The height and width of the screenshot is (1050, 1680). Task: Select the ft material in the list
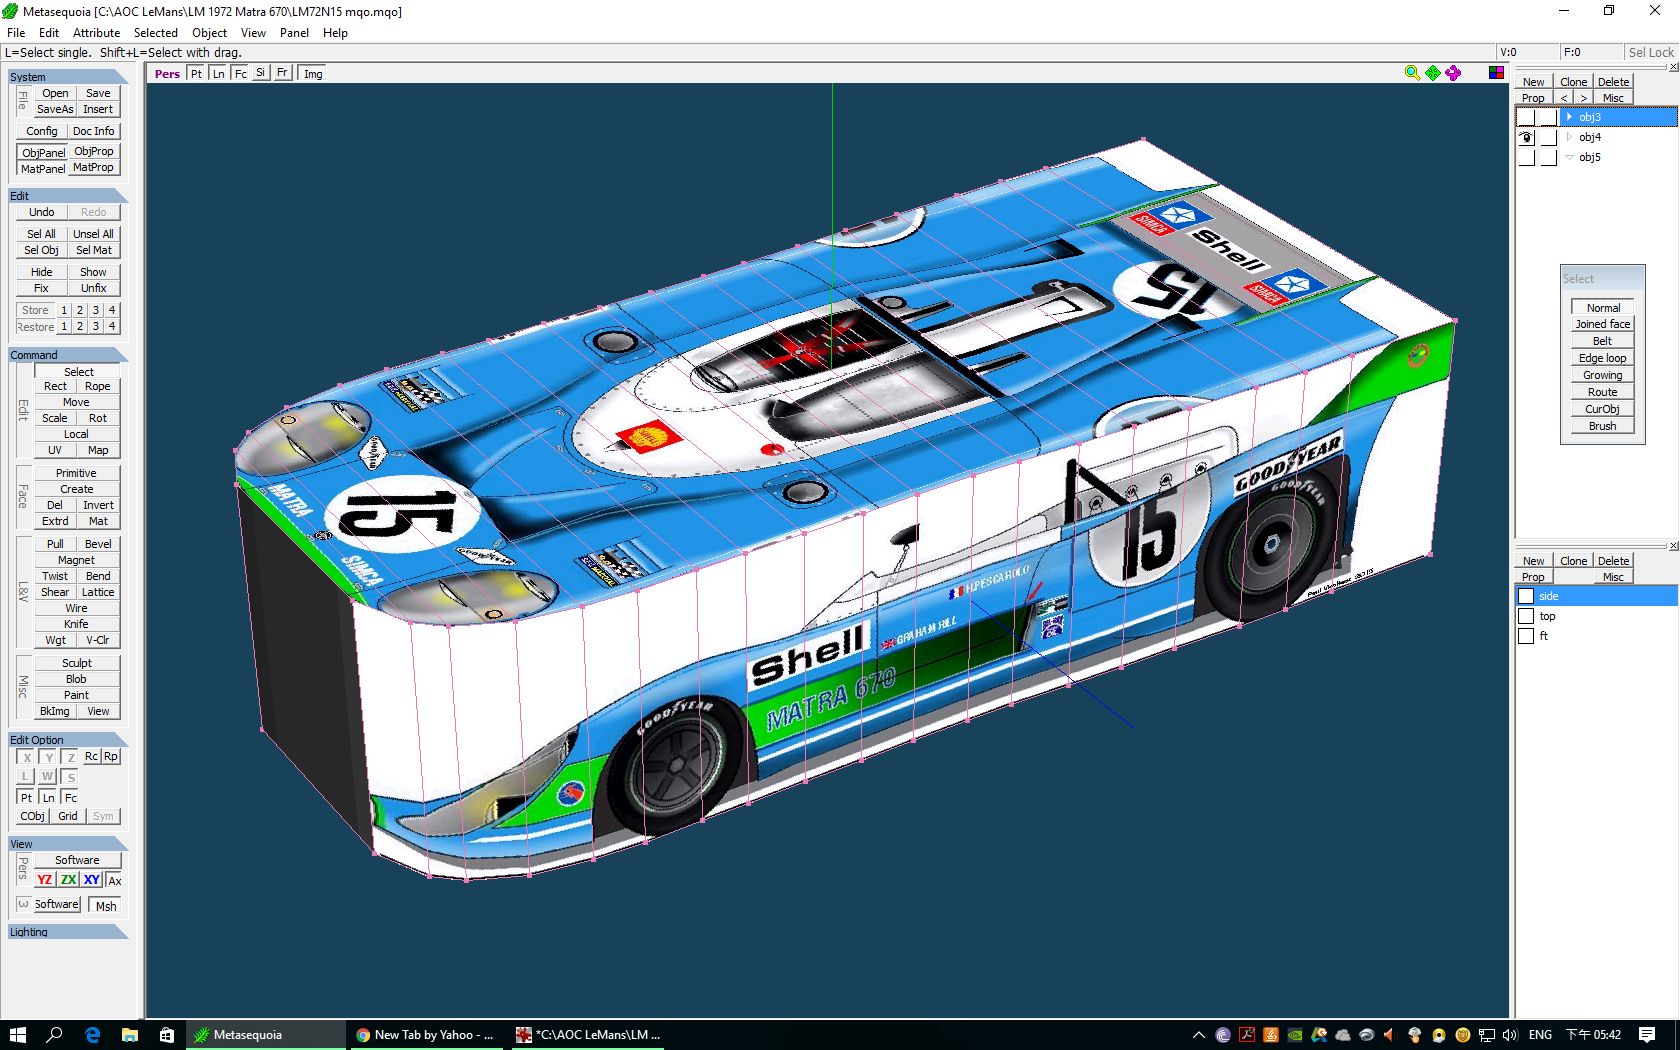[1544, 636]
